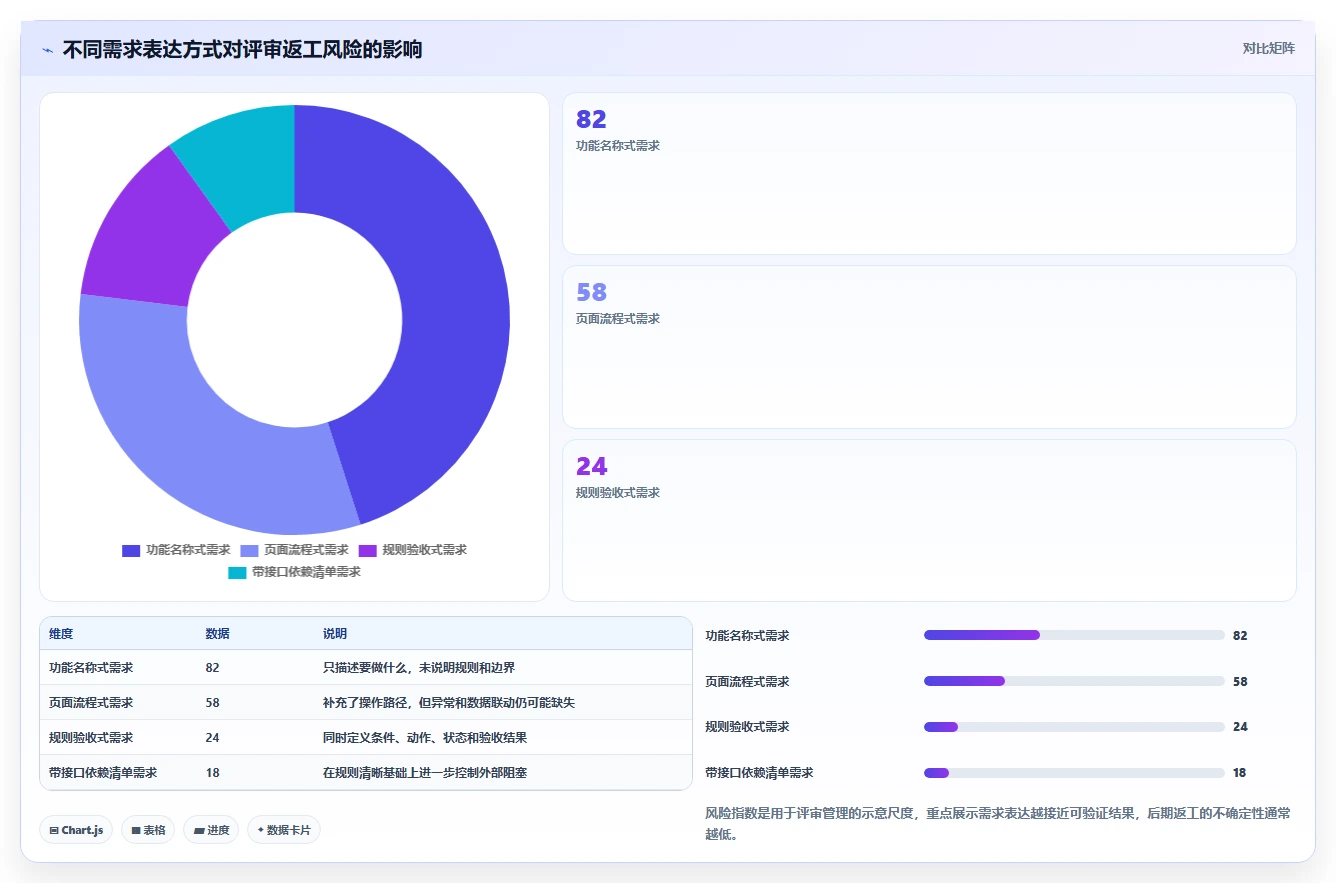The width and height of the screenshot is (1336, 883).
Task: Toggle the 功能名称式需求 legend swatch
Action: coord(131,550)
